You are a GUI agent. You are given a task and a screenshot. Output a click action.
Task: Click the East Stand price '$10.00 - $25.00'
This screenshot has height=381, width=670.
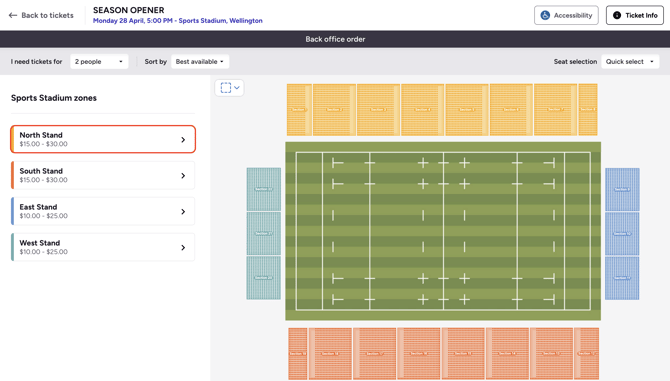44,216
